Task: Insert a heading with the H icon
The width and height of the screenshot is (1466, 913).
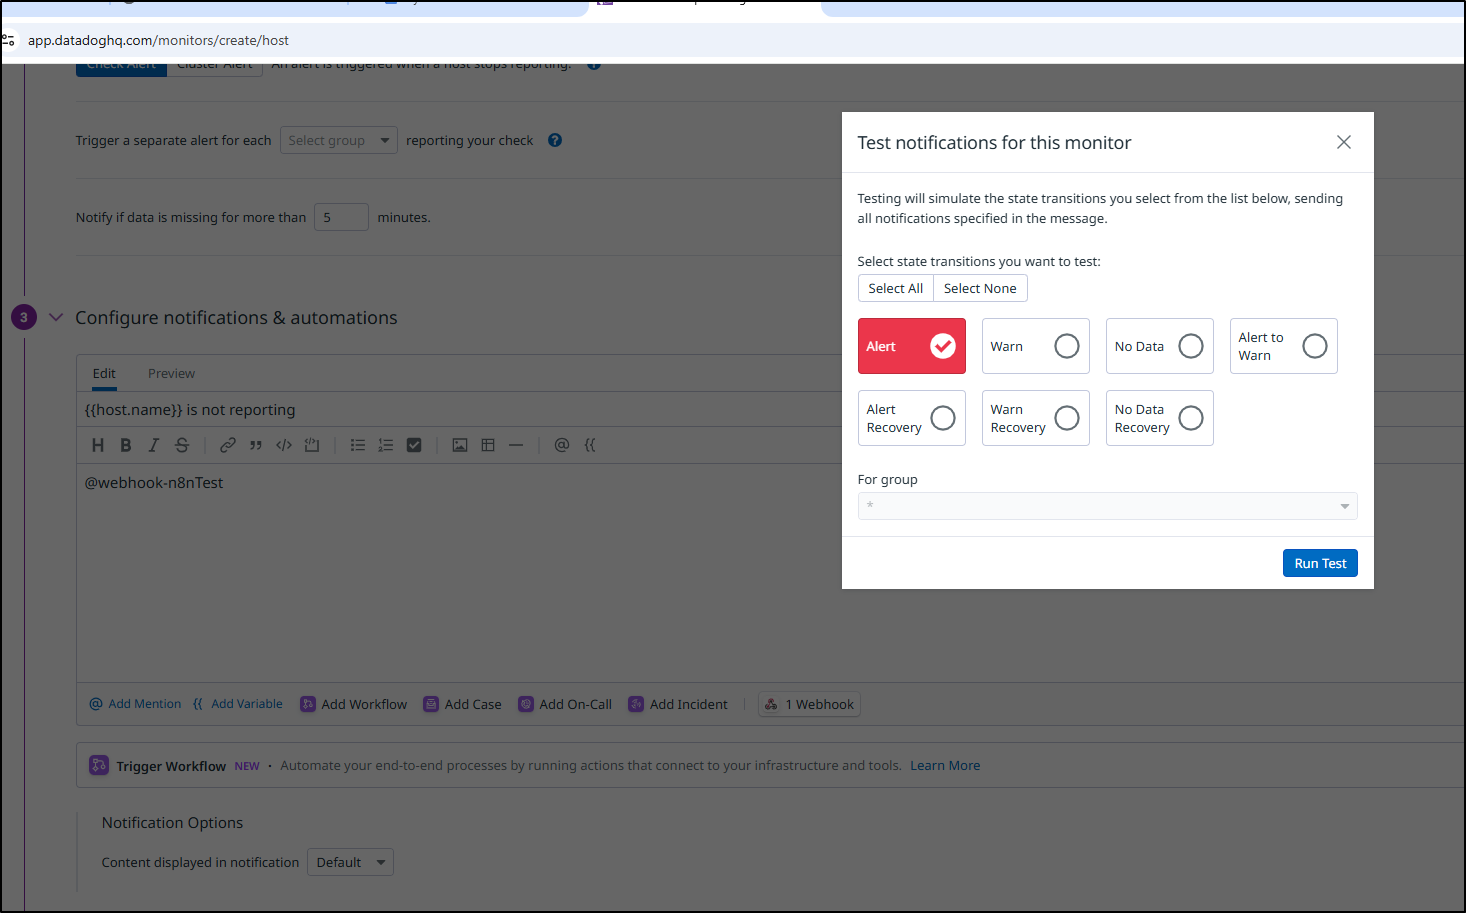Action: point(98,445)
